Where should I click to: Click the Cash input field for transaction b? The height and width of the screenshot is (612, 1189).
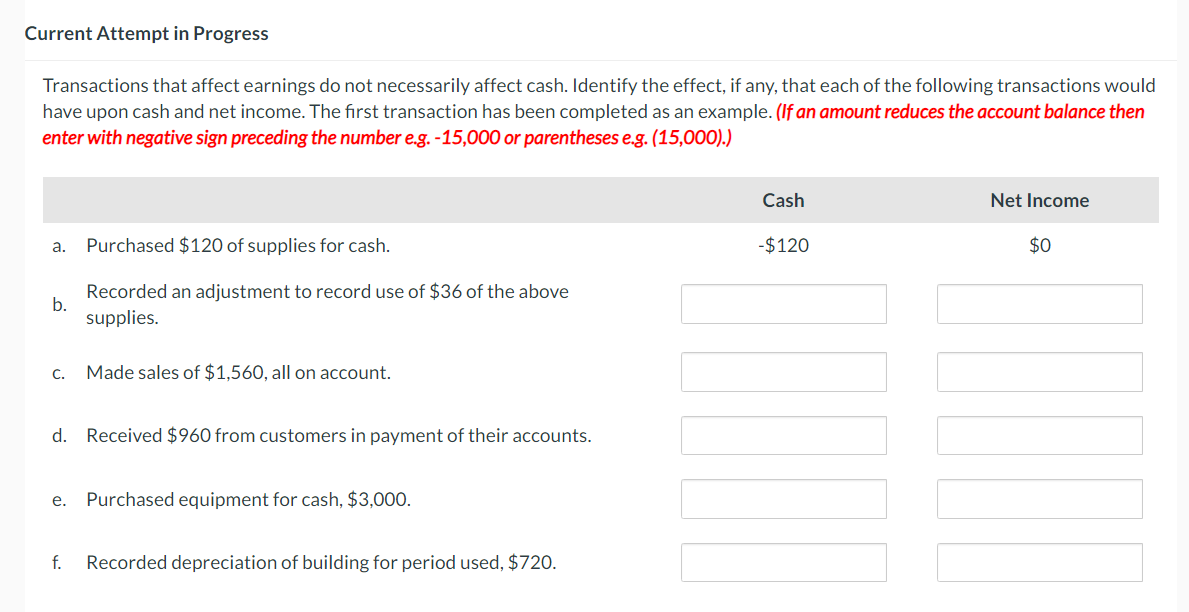pos(783,303)
